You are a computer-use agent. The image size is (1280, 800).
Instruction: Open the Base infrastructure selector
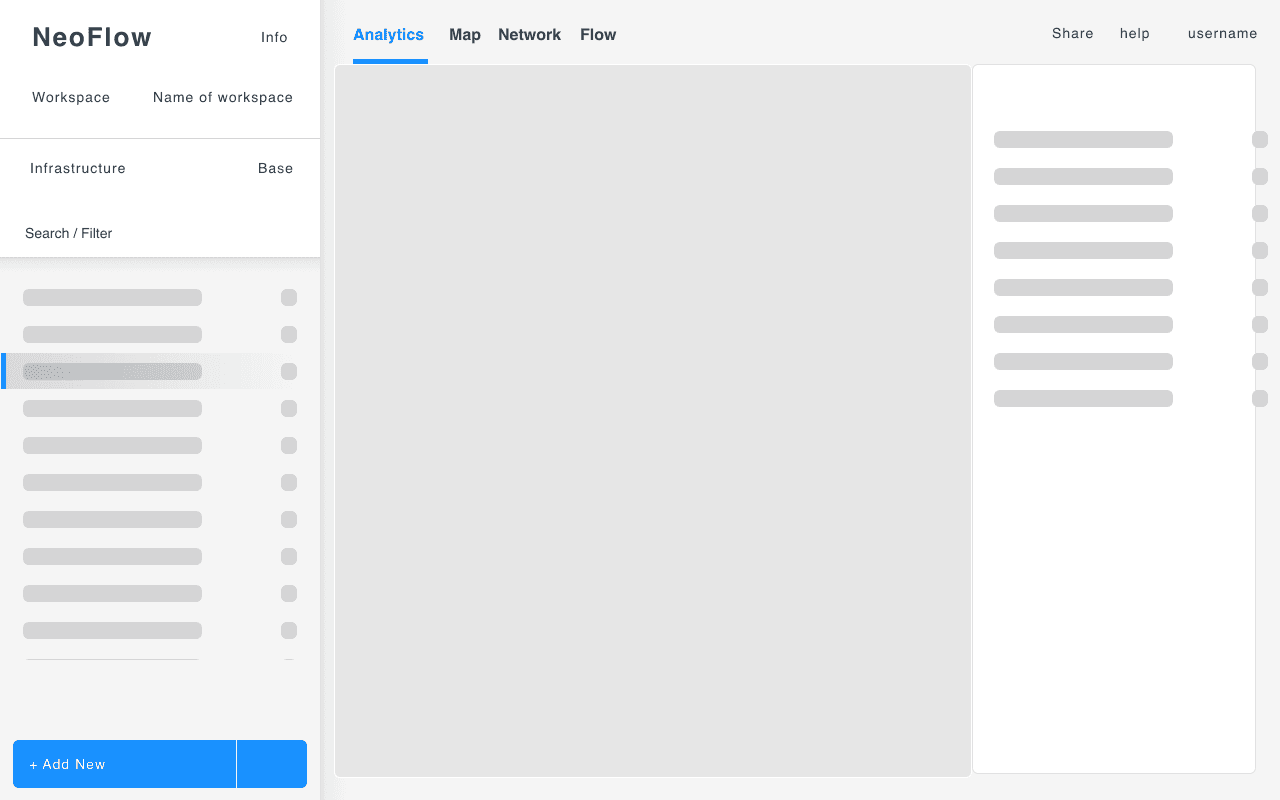coord(275,168)
